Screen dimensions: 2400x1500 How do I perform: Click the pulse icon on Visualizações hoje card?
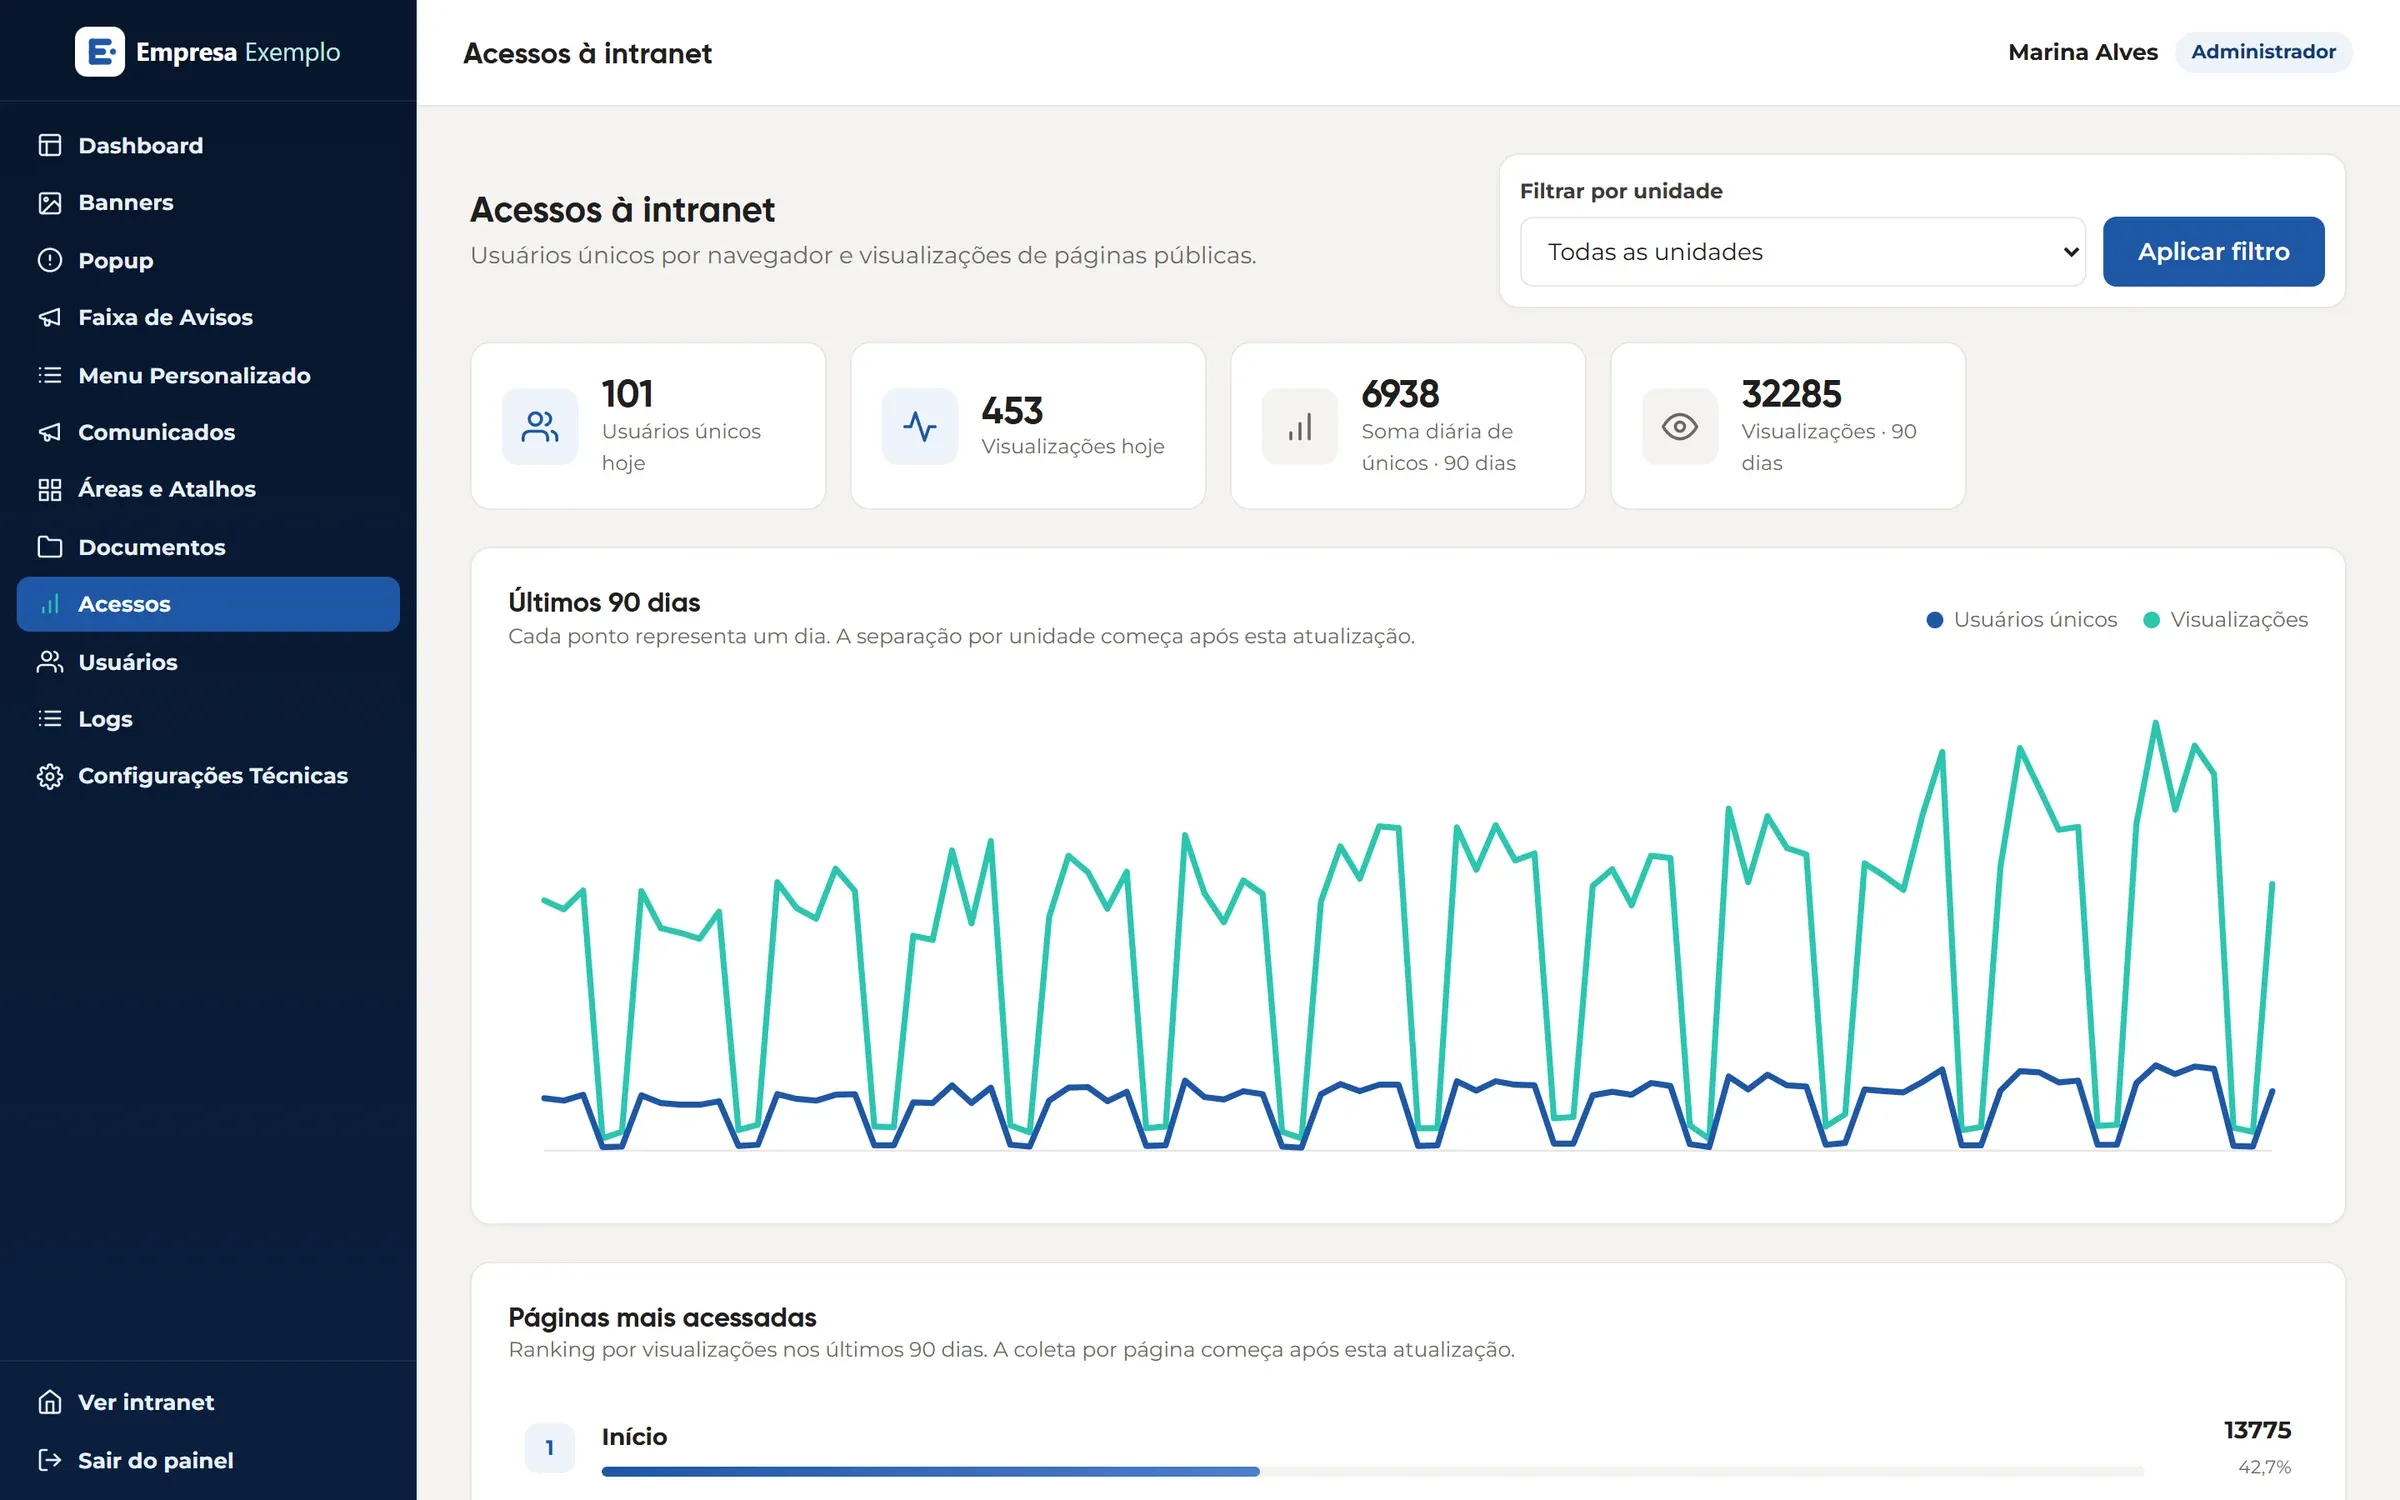click(x=920, y=427)
